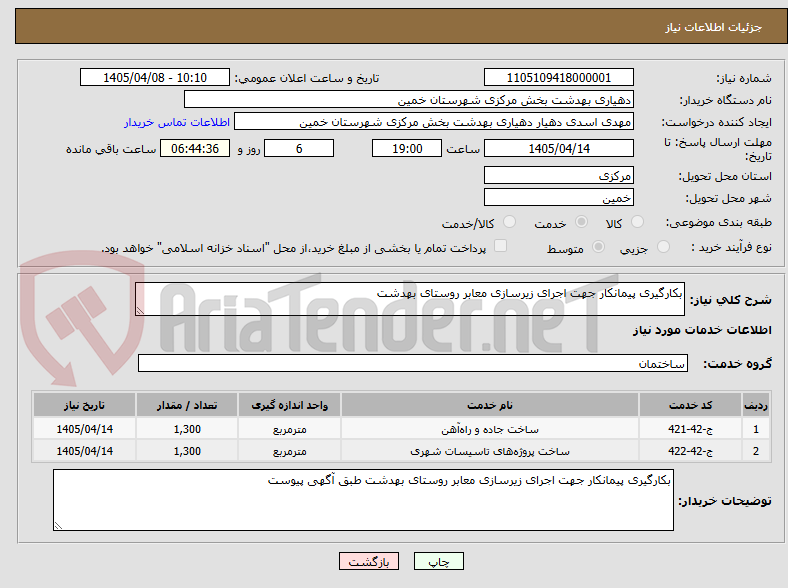Click the delivery province field مرکزی
This screenshot has height=588, width=788.
pos(559,175)
